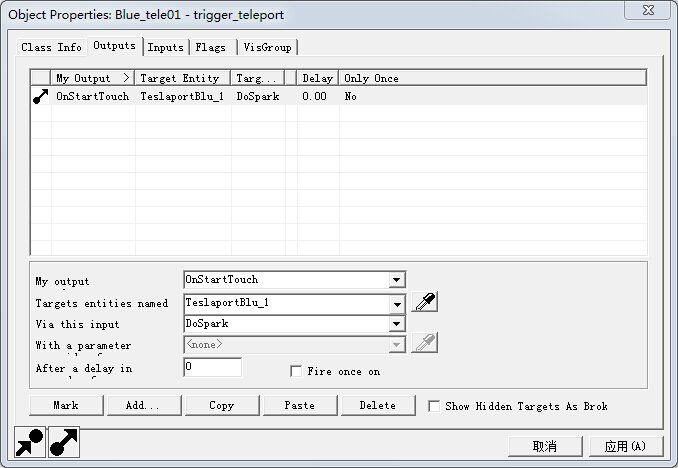Click the After a delay input field

pyautogui.click(x=212, y=367)
